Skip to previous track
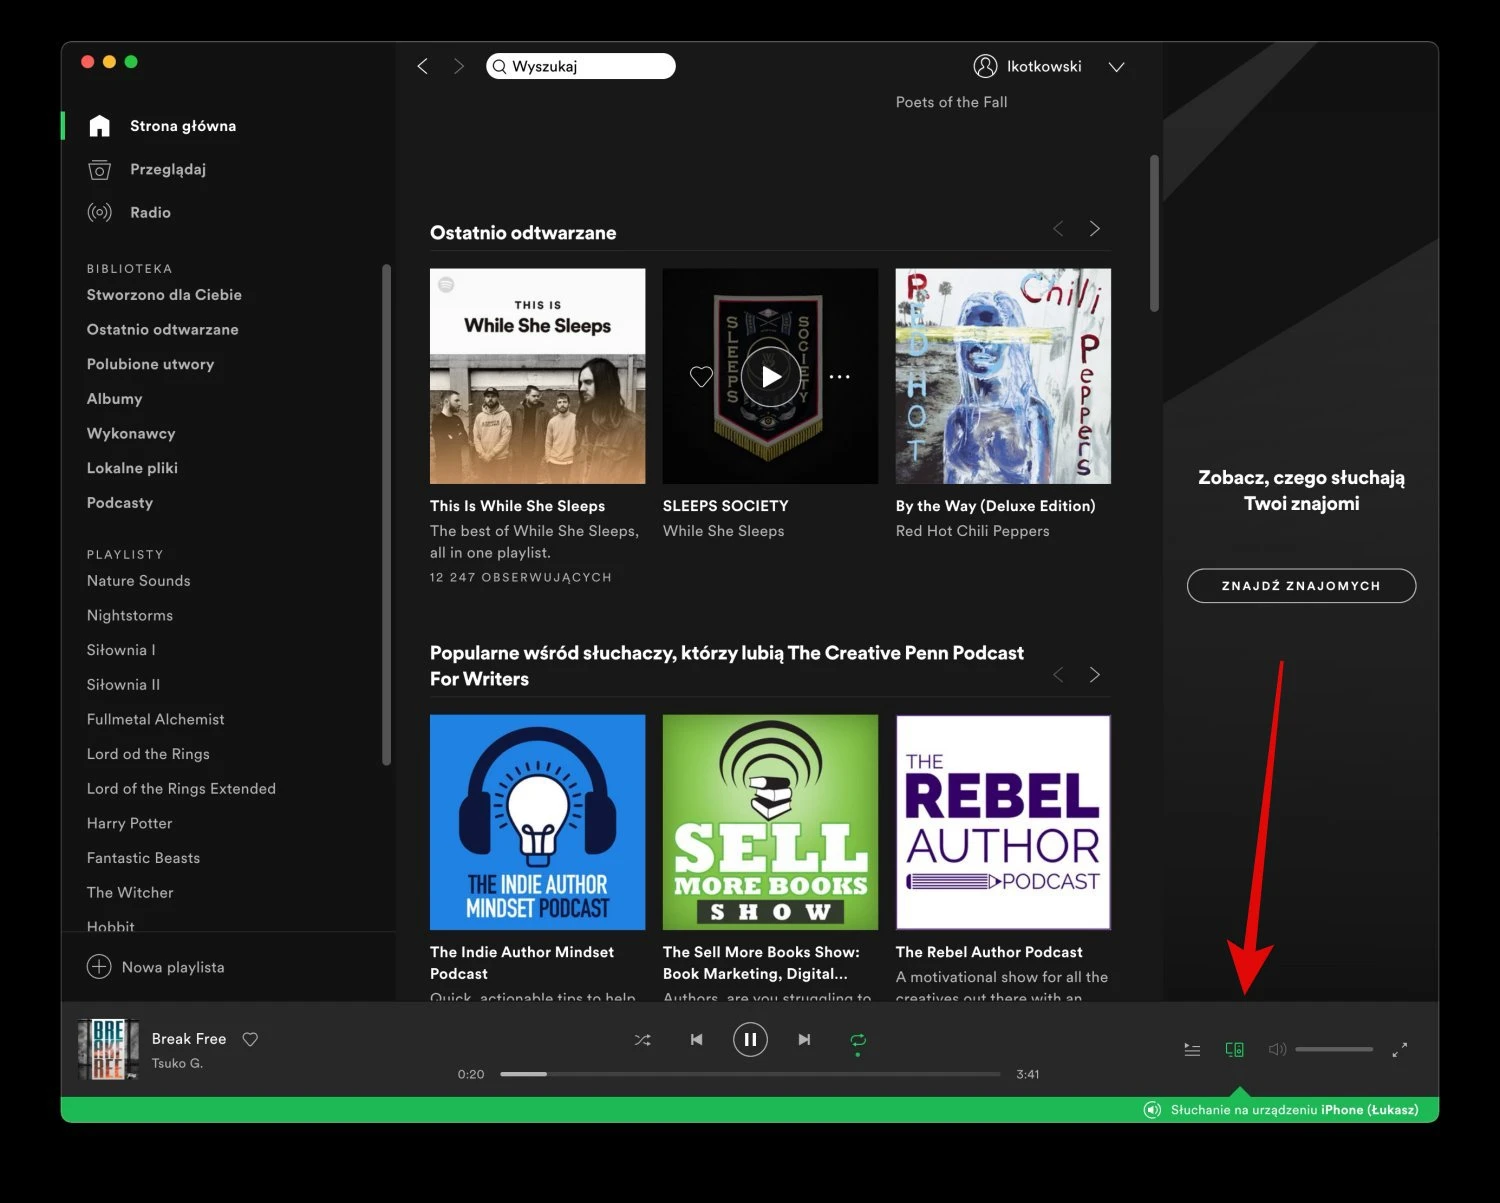Screen dimensions: 1500x1203 696,1040
